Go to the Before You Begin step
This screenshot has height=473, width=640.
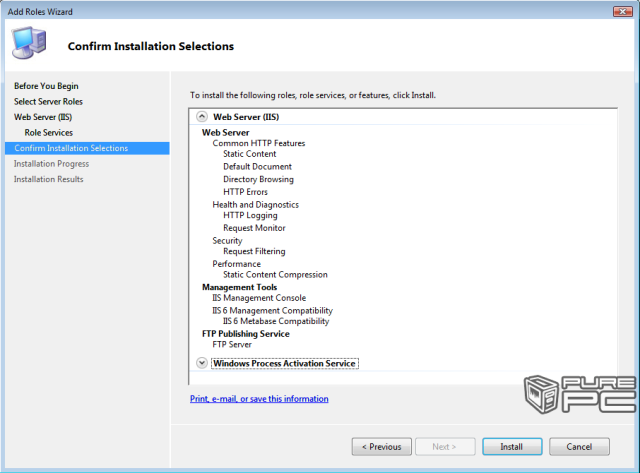[46, 86]
